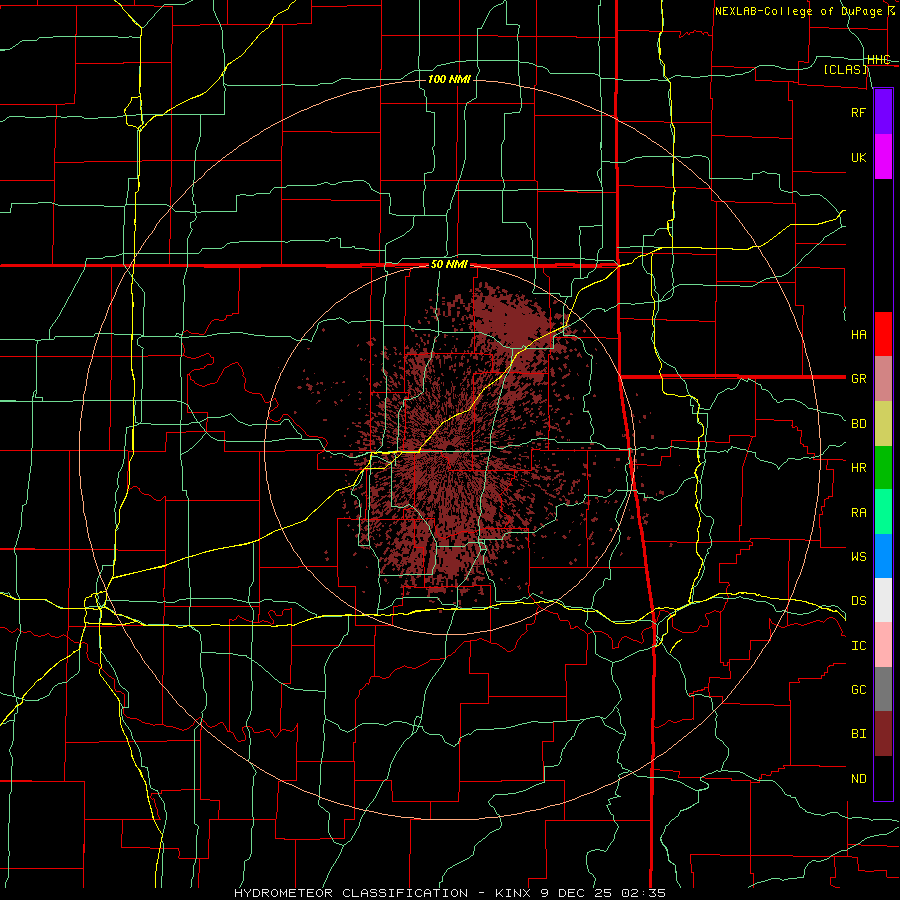Select the BD yellow legend swatch
900x900 pixels.
click(883, 424)
